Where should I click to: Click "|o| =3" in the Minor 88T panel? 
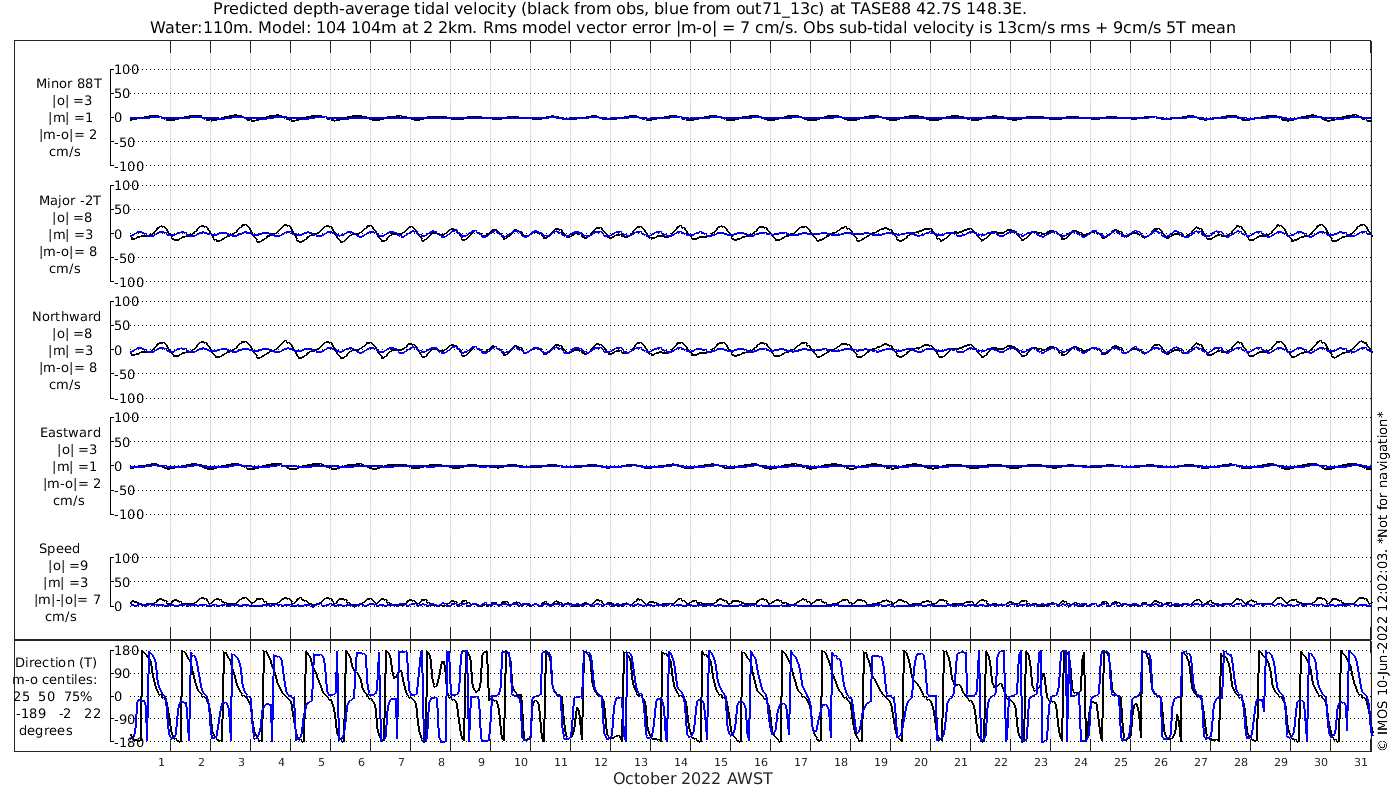point(73,101)
